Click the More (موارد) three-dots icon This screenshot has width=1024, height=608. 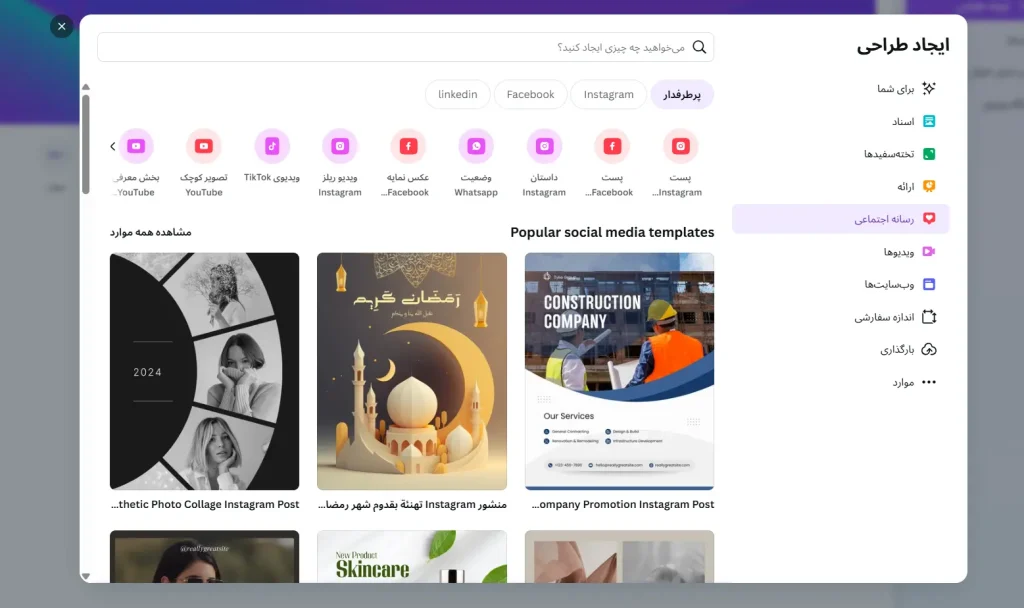pyautogui.click(x=929, y=382)
